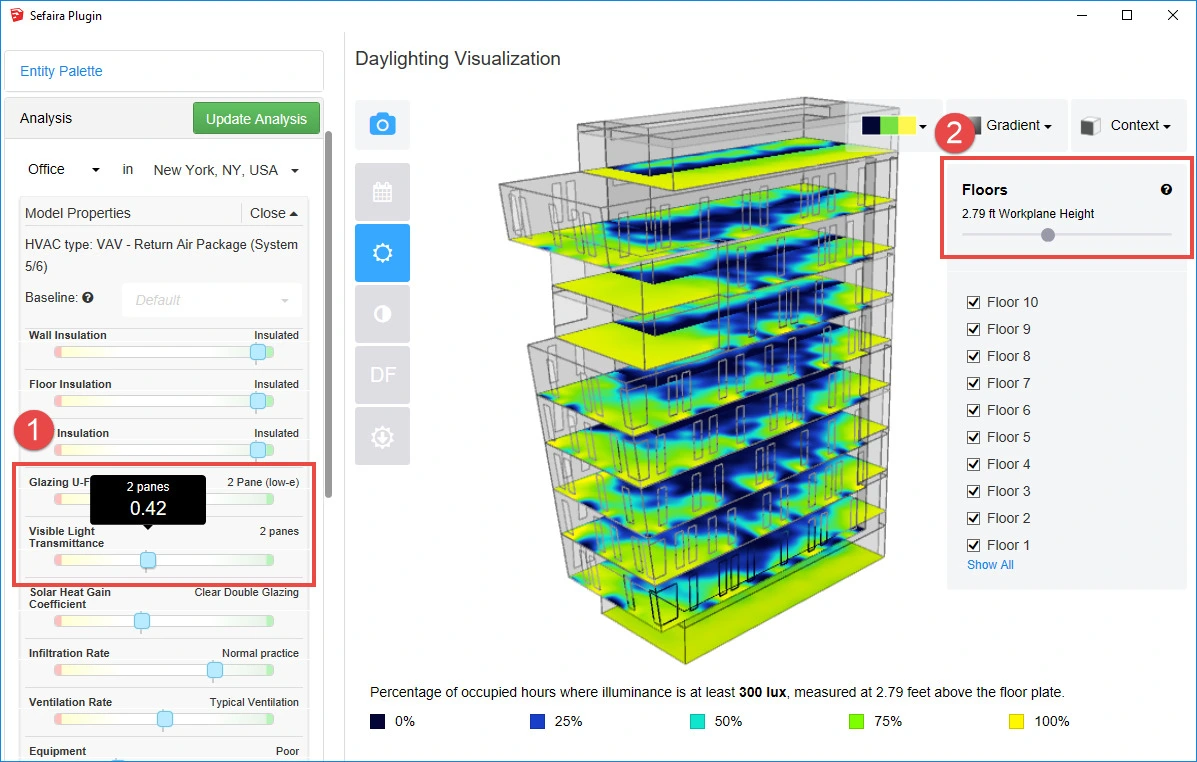
Task: Switch to the DF daylight factor view
Action: (382, 375)
